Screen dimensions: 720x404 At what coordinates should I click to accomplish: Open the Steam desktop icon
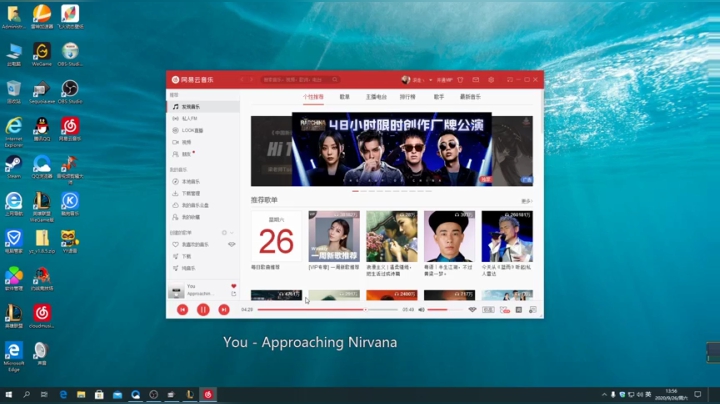pyautogui.click(x=13, y=167)
